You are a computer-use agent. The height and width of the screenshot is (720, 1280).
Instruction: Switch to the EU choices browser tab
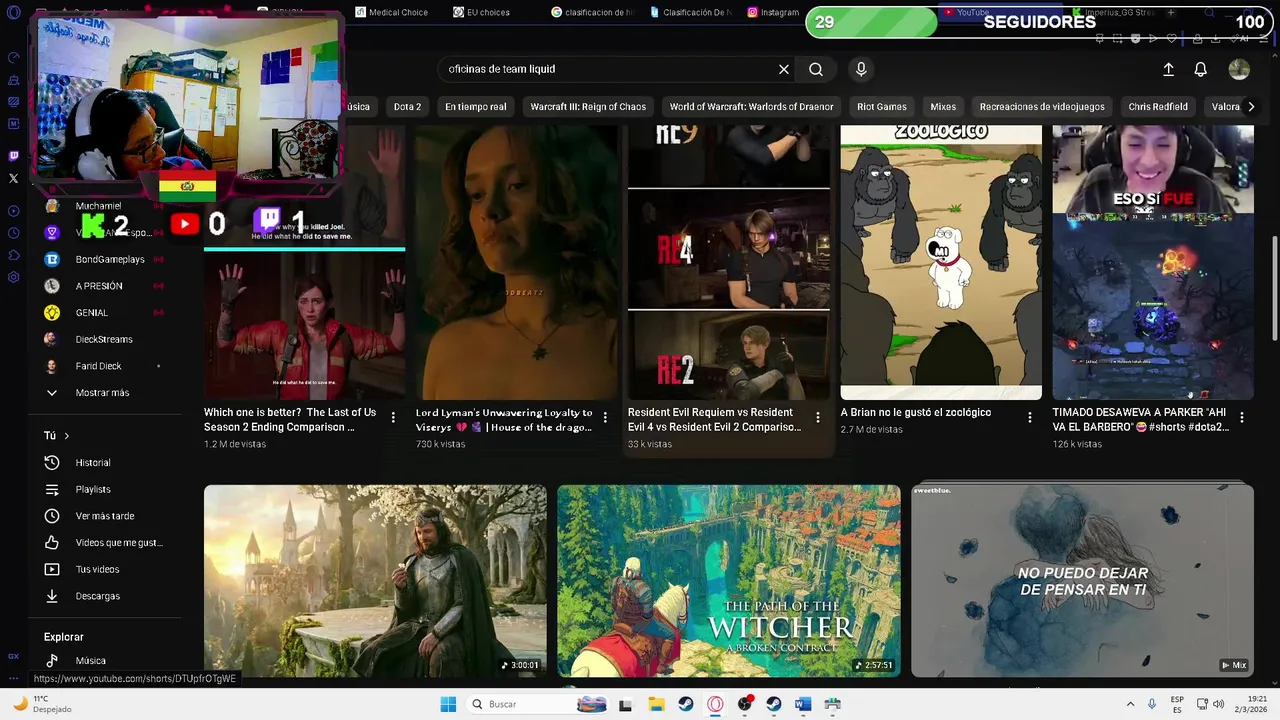click(482, 12)
